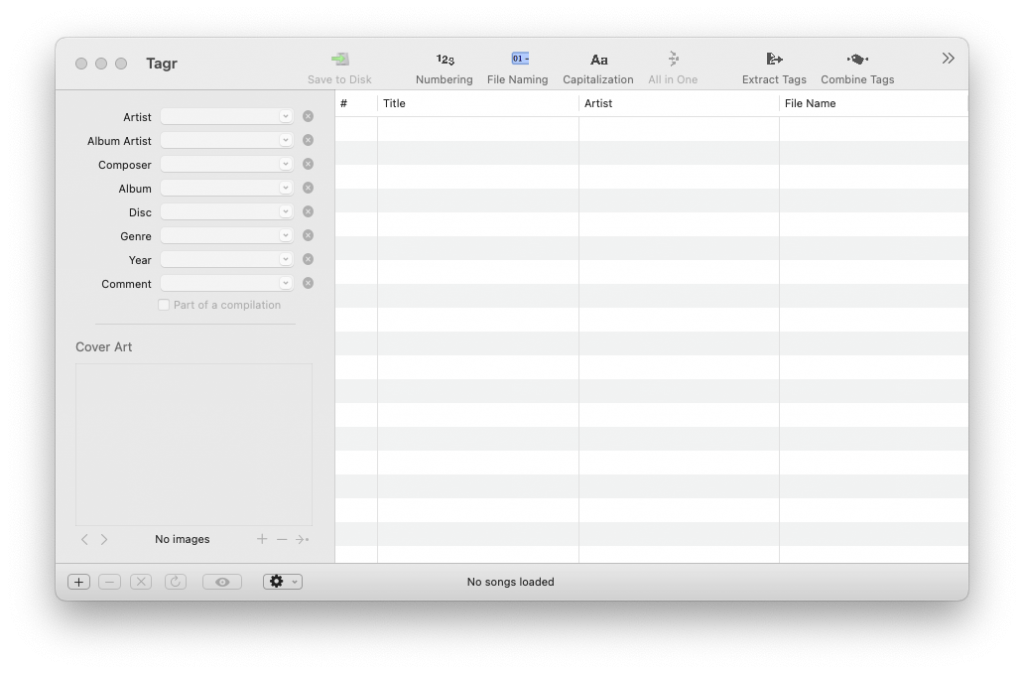Open the Extract Tags tool

(774, 68)
